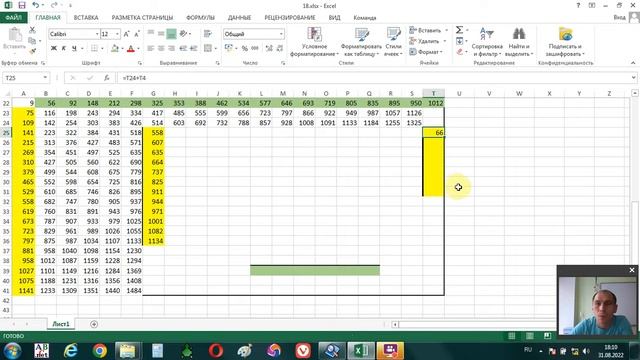The width and height of the screenshot is (640, 360).
Task: Click the Подписать и зашифровать folder icon
Action: 566,34
